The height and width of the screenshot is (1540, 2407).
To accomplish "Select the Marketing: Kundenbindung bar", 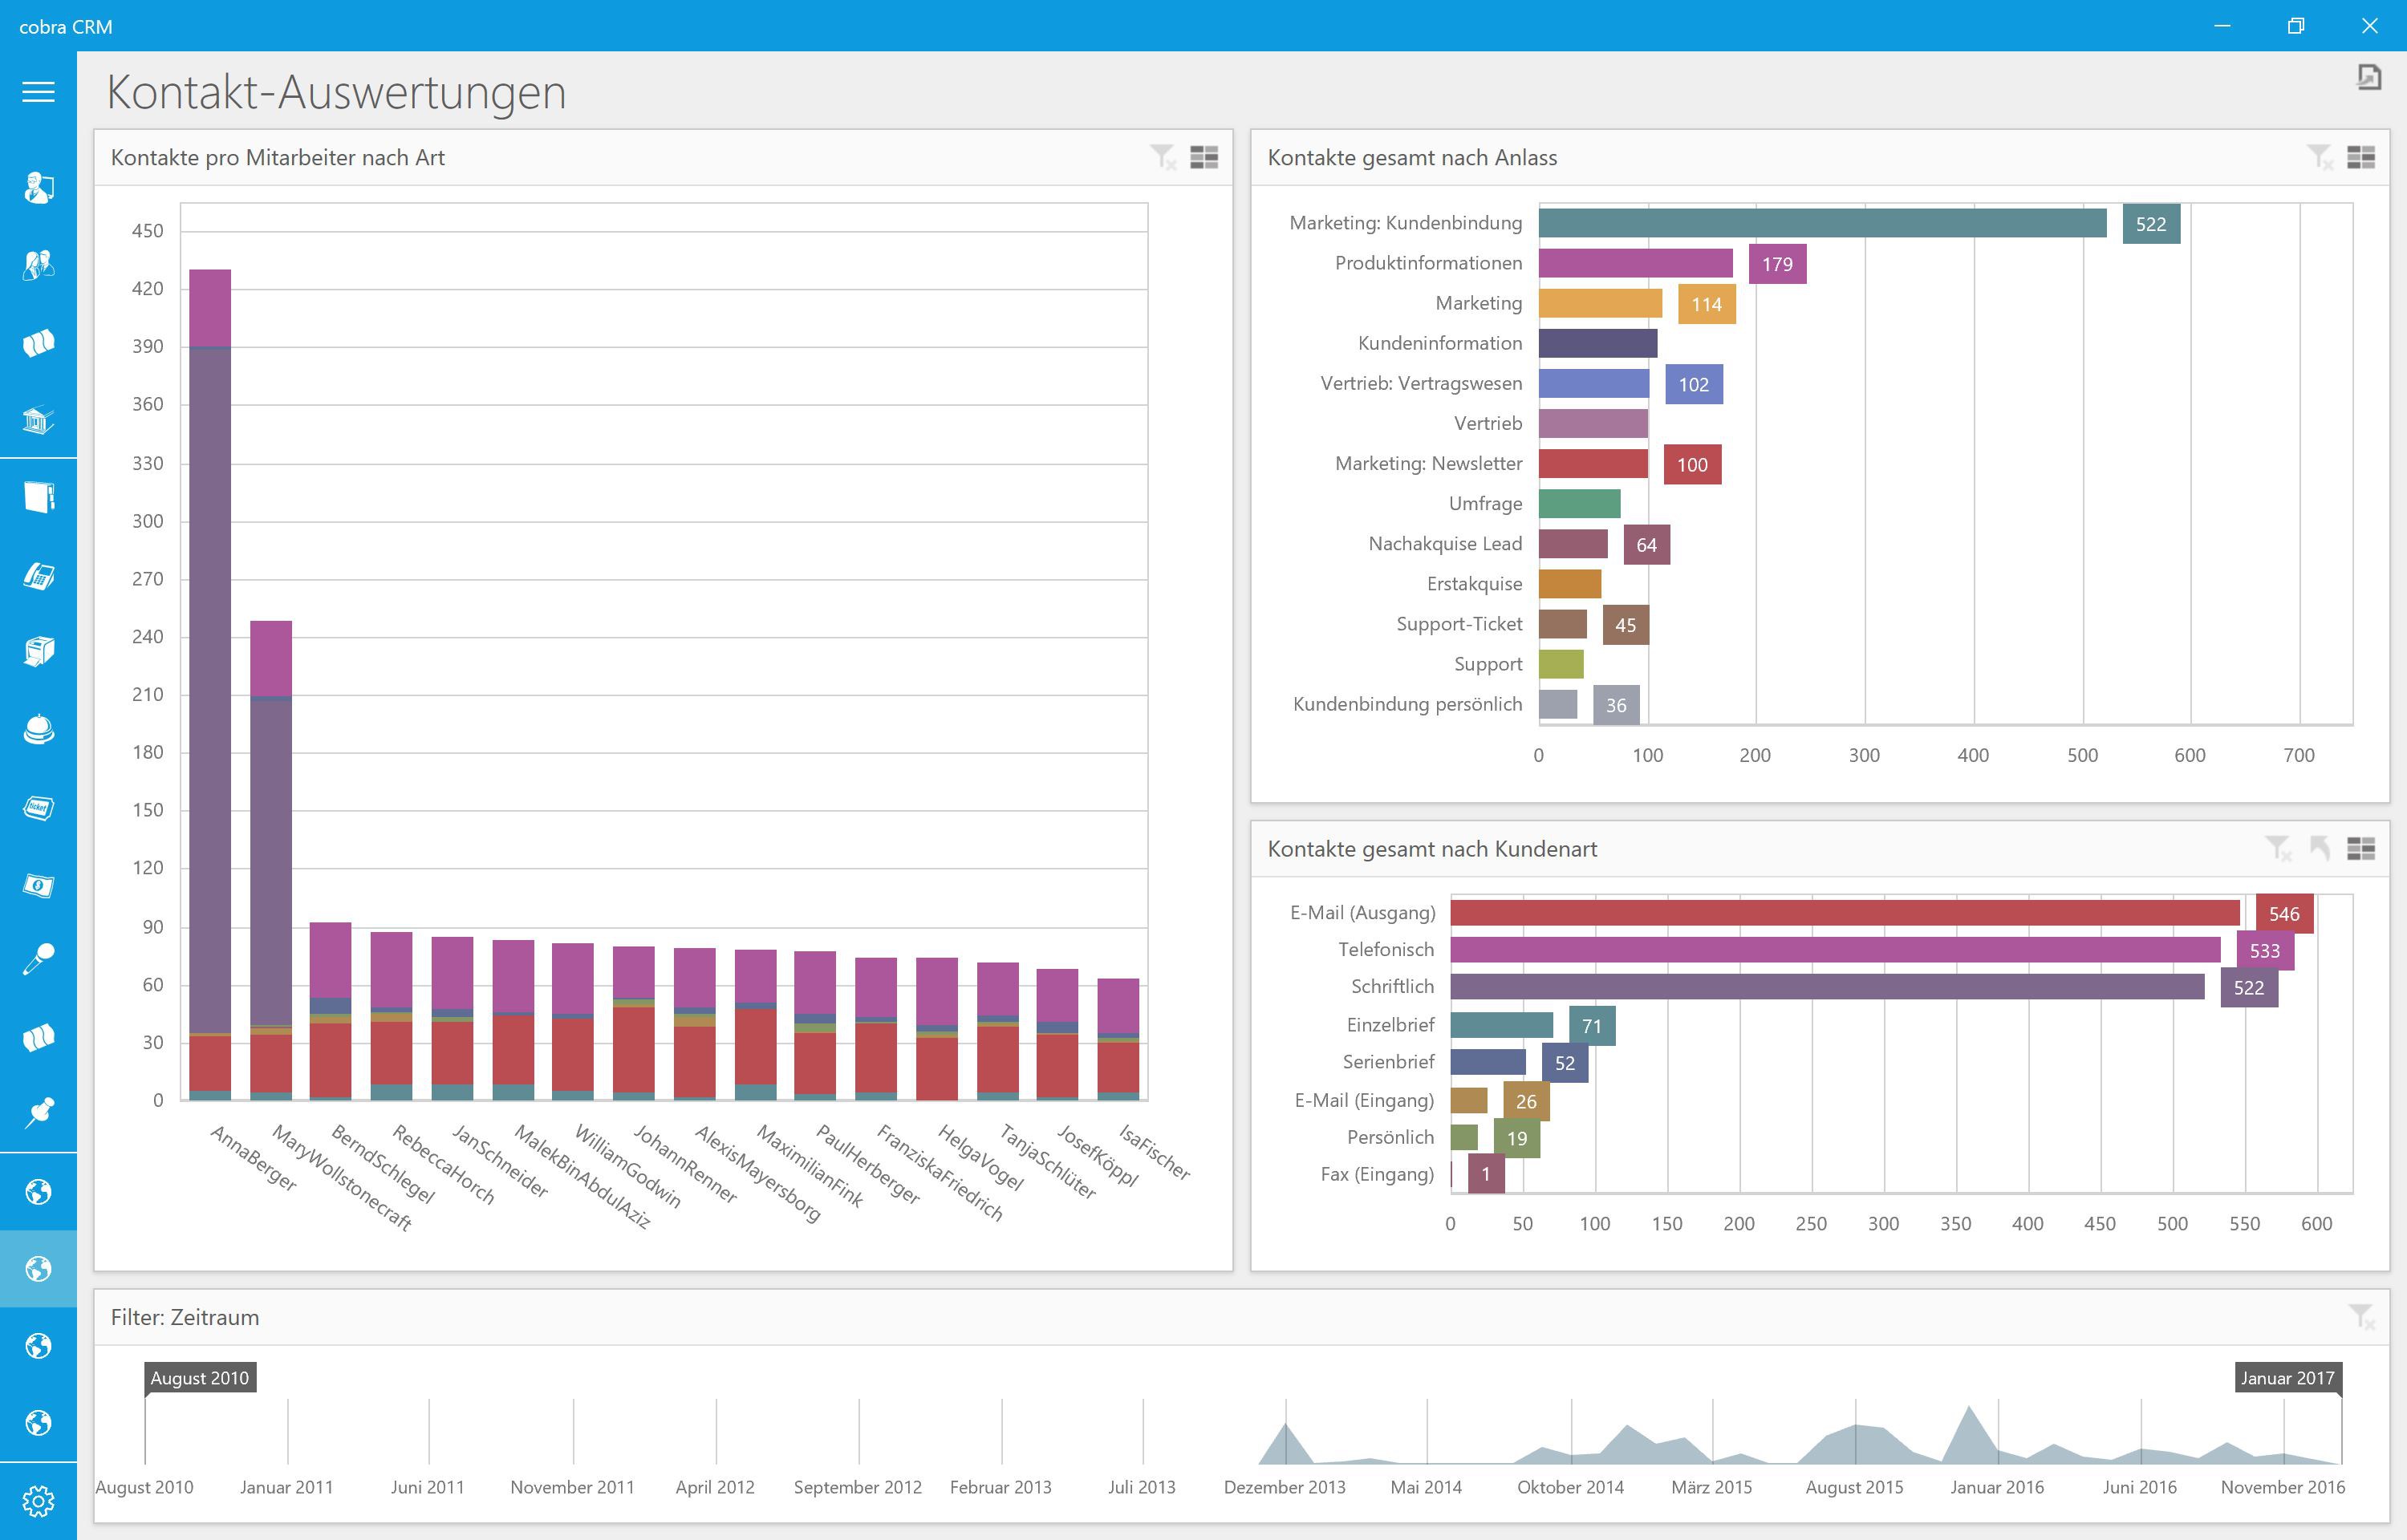I will [x=1821, y=223].
